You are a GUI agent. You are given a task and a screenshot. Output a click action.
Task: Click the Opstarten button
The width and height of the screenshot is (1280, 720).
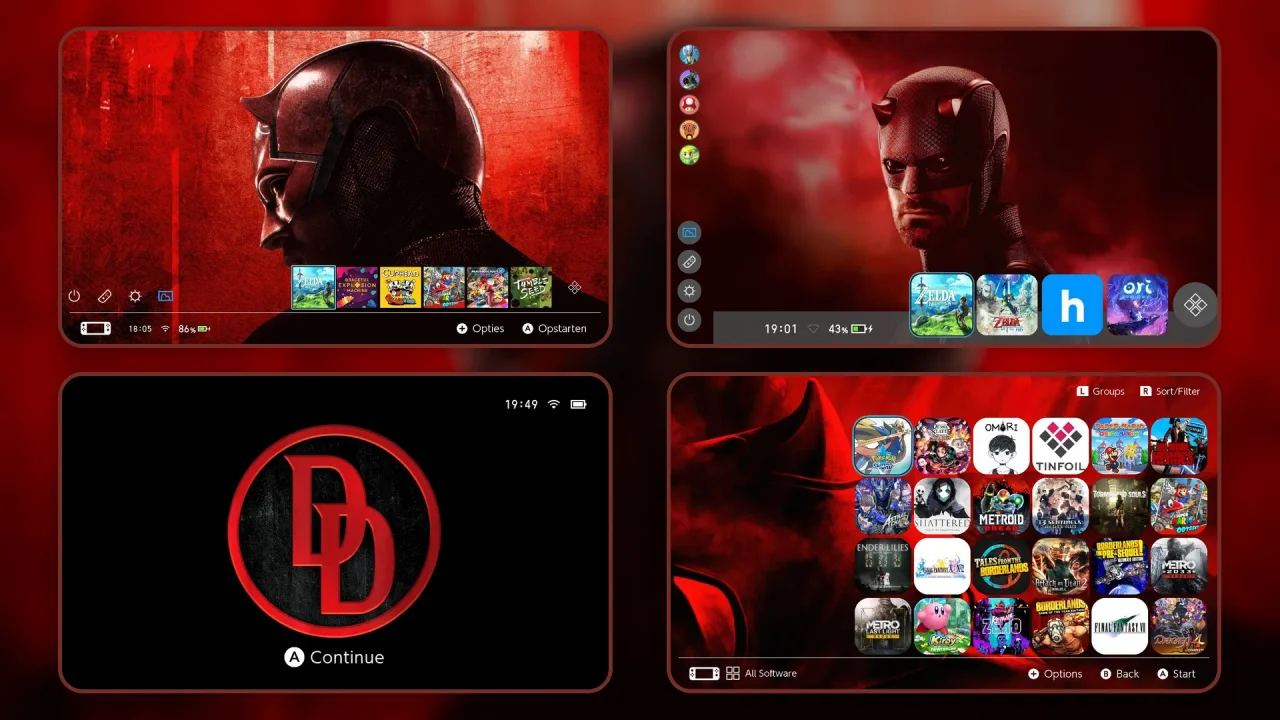click(555, 328)
